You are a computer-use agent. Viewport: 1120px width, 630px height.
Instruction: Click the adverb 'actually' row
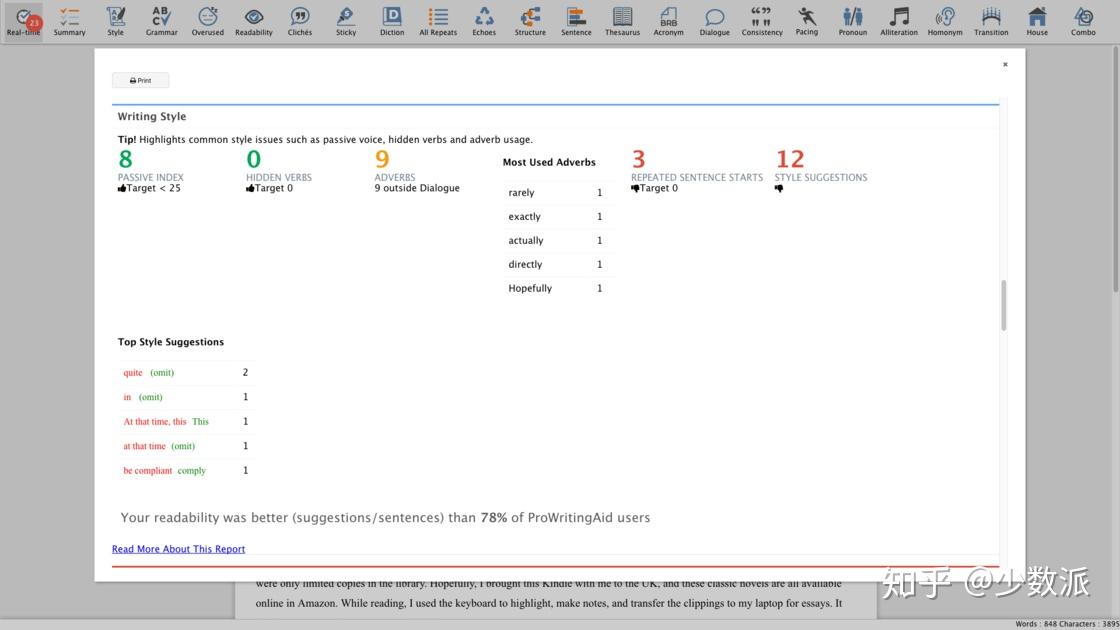coord(557,240)
